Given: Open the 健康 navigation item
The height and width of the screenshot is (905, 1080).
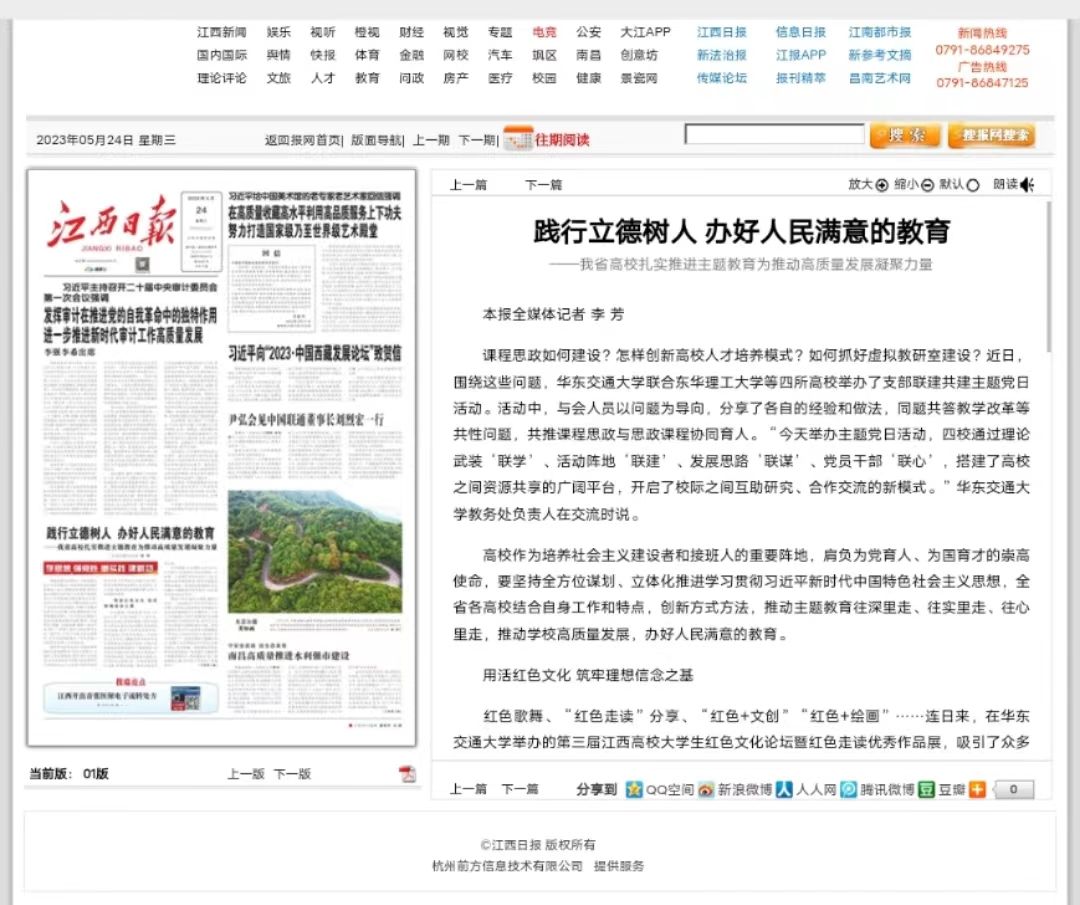Looking at the screenshot, I should click(588, 78).
